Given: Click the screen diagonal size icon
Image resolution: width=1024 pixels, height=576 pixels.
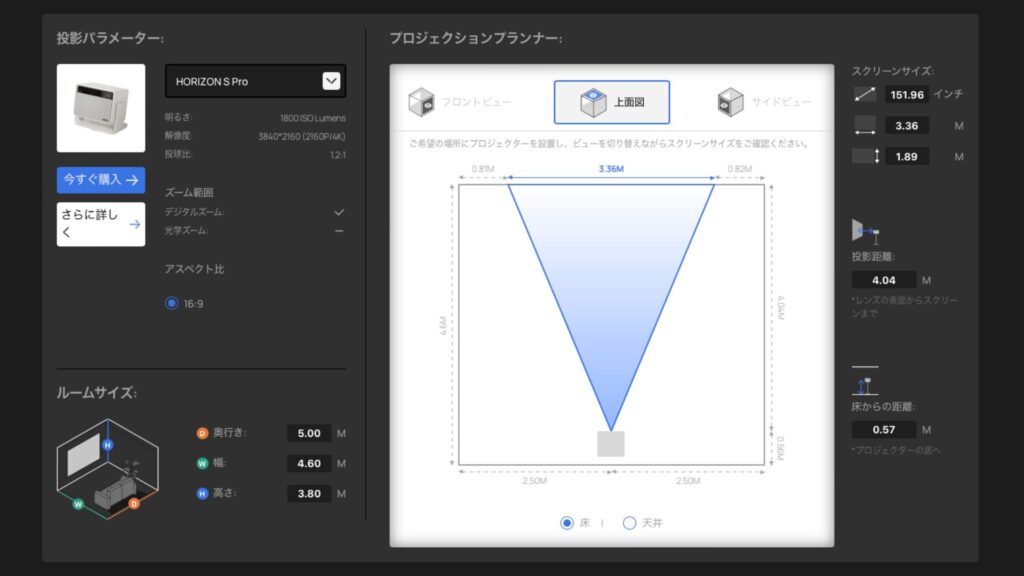Looking at the screenshot, I should pos(865,95).
